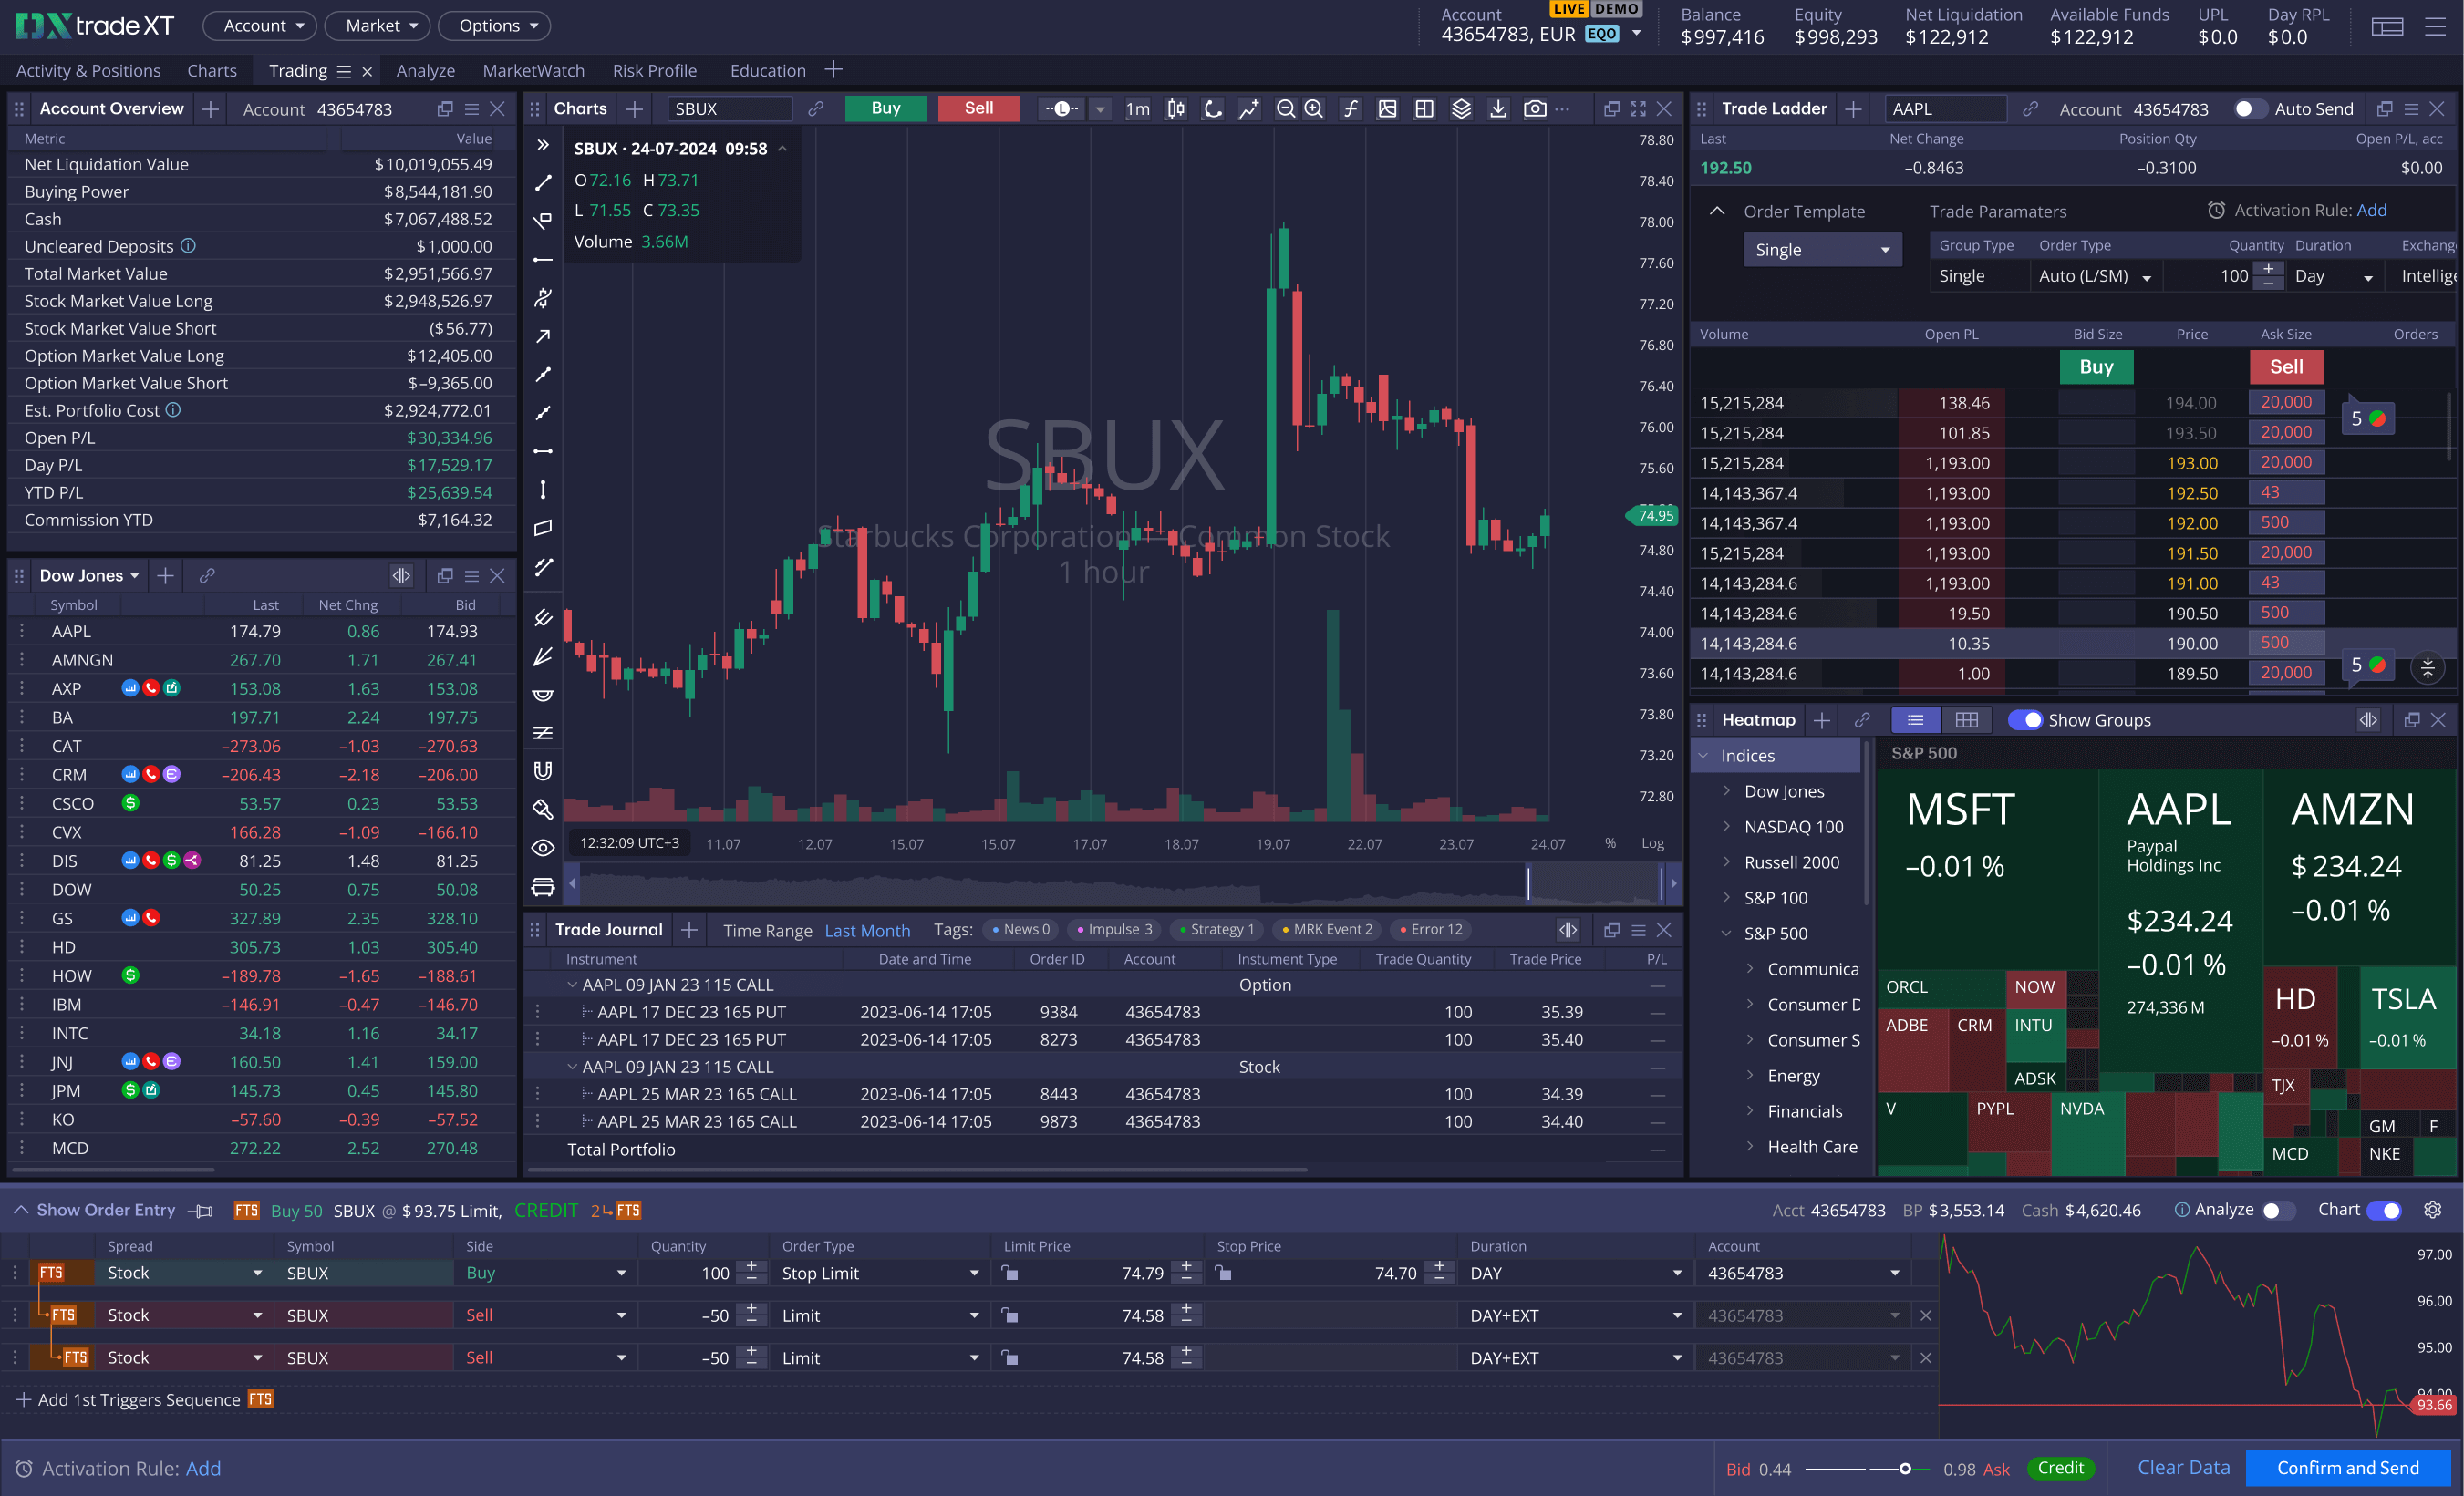Open chart layers icon
The width and height of the screenshot is (2464, 1496).
pyautogui.click(x=1461, y=109)
